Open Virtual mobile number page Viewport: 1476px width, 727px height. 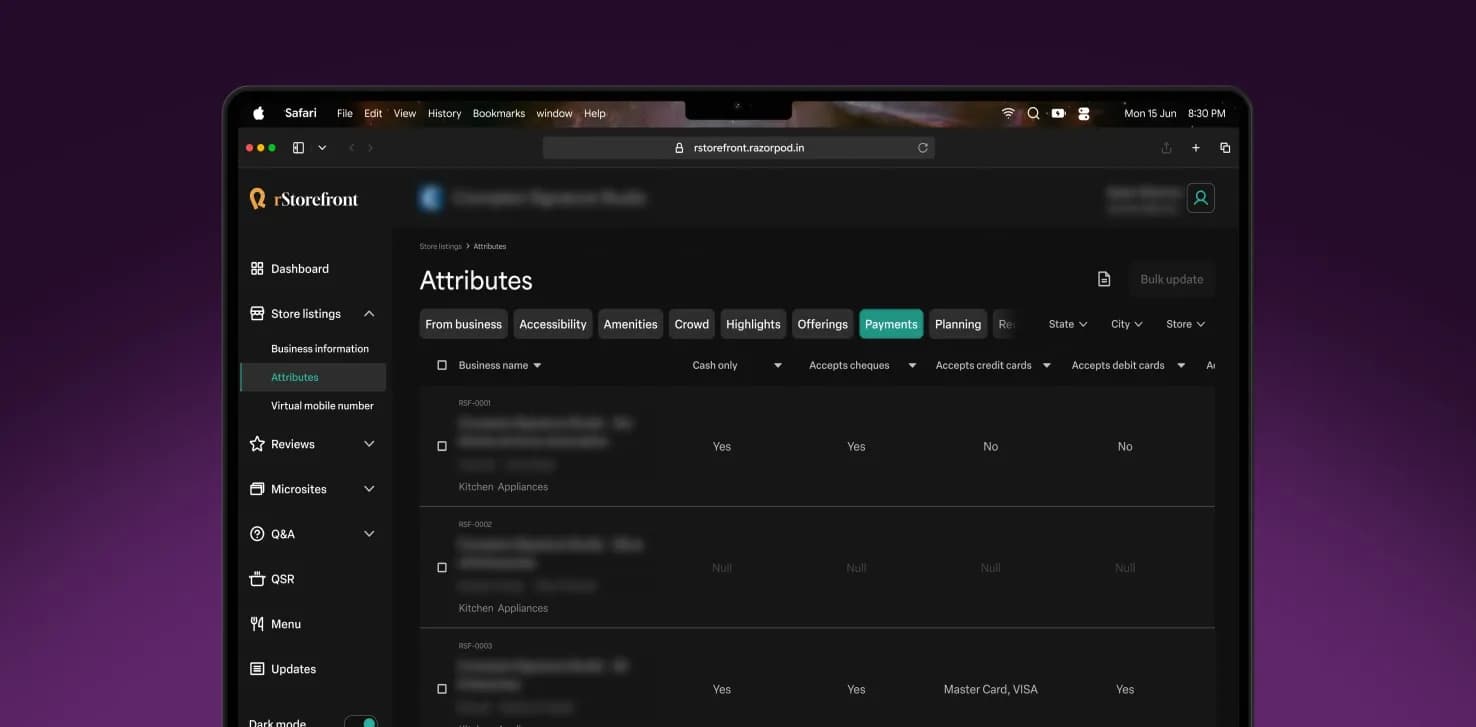point(322,405)
